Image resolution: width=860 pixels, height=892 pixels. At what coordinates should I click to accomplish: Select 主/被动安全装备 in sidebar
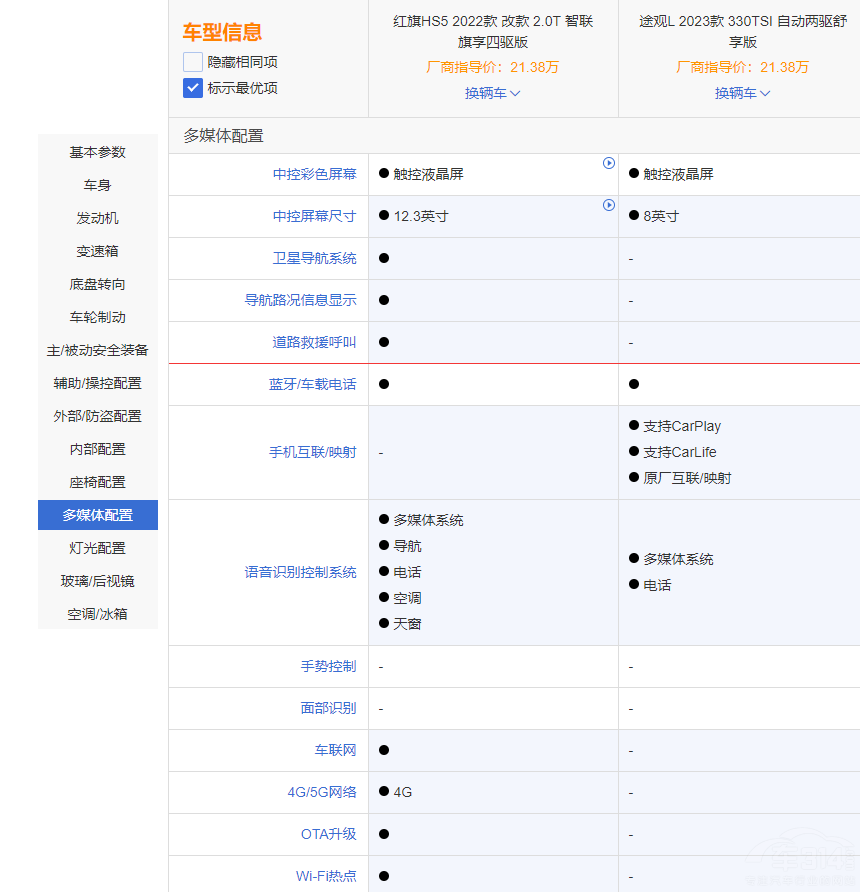point(98,350)
